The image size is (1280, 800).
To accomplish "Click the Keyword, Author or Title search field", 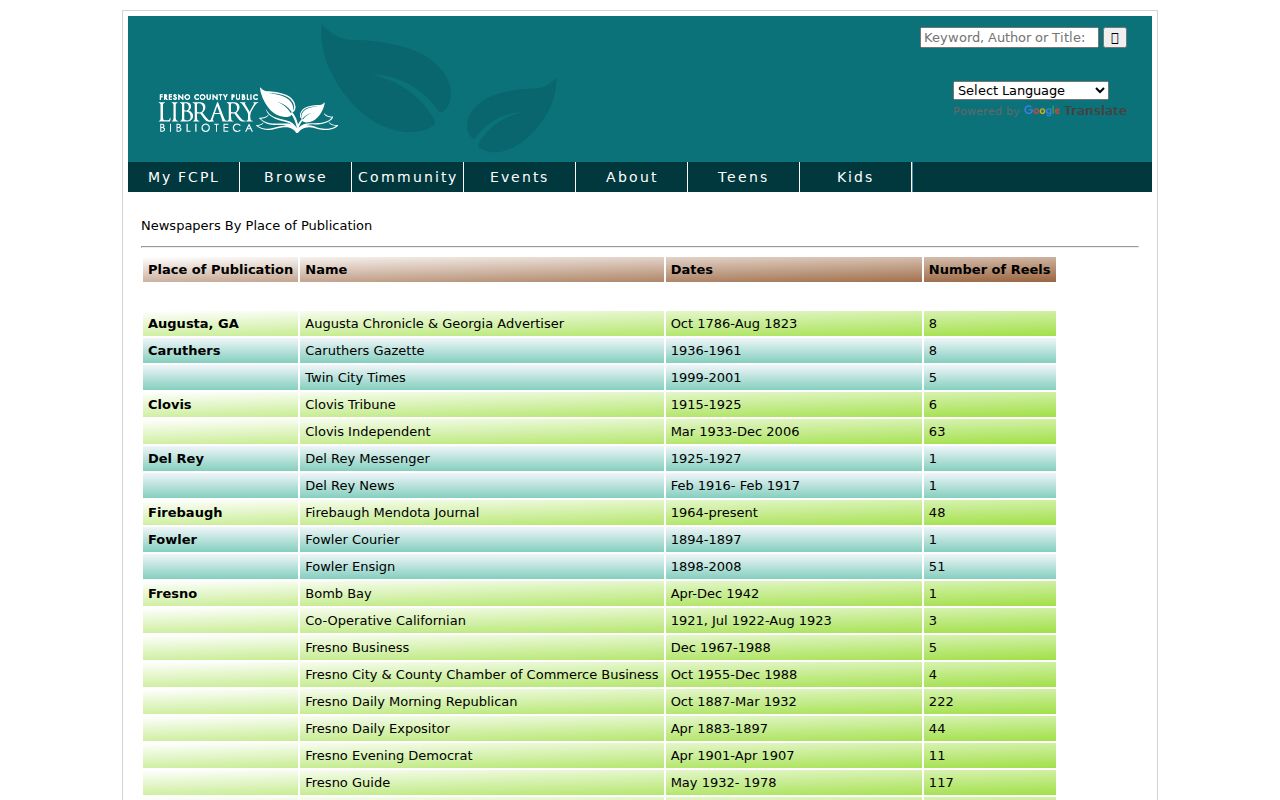I will coord(1009,38).
